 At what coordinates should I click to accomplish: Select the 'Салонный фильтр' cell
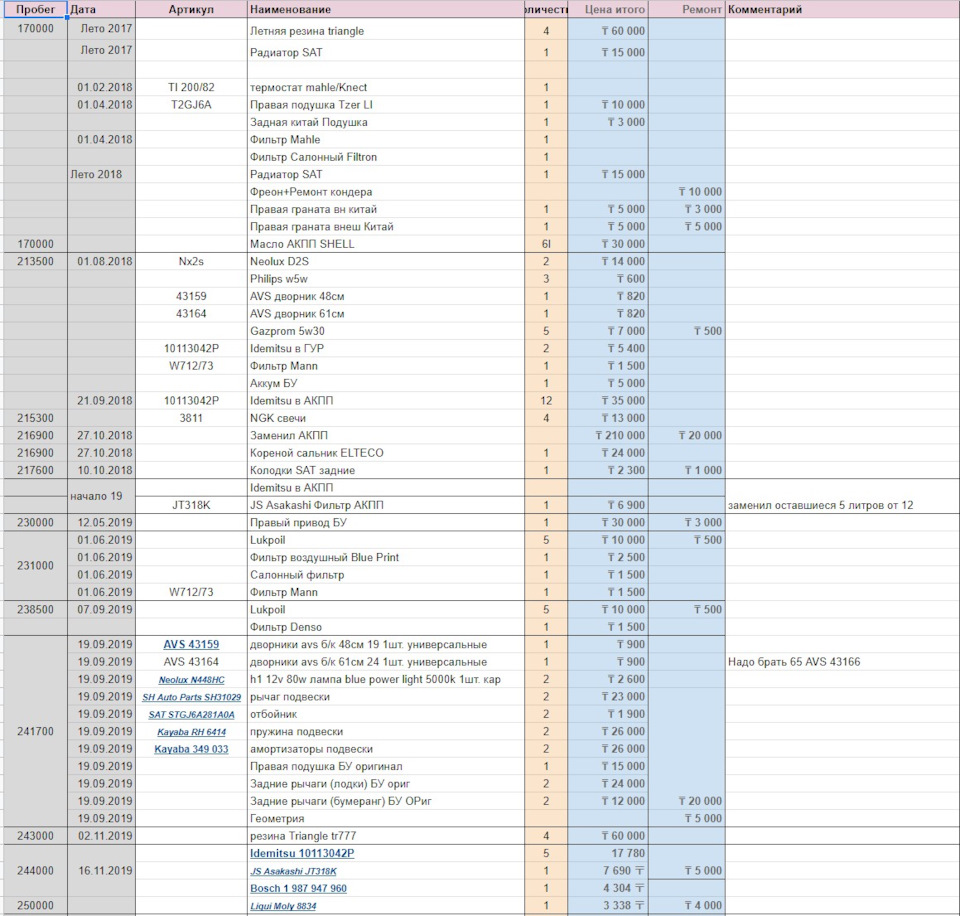(x=386, y=575)
